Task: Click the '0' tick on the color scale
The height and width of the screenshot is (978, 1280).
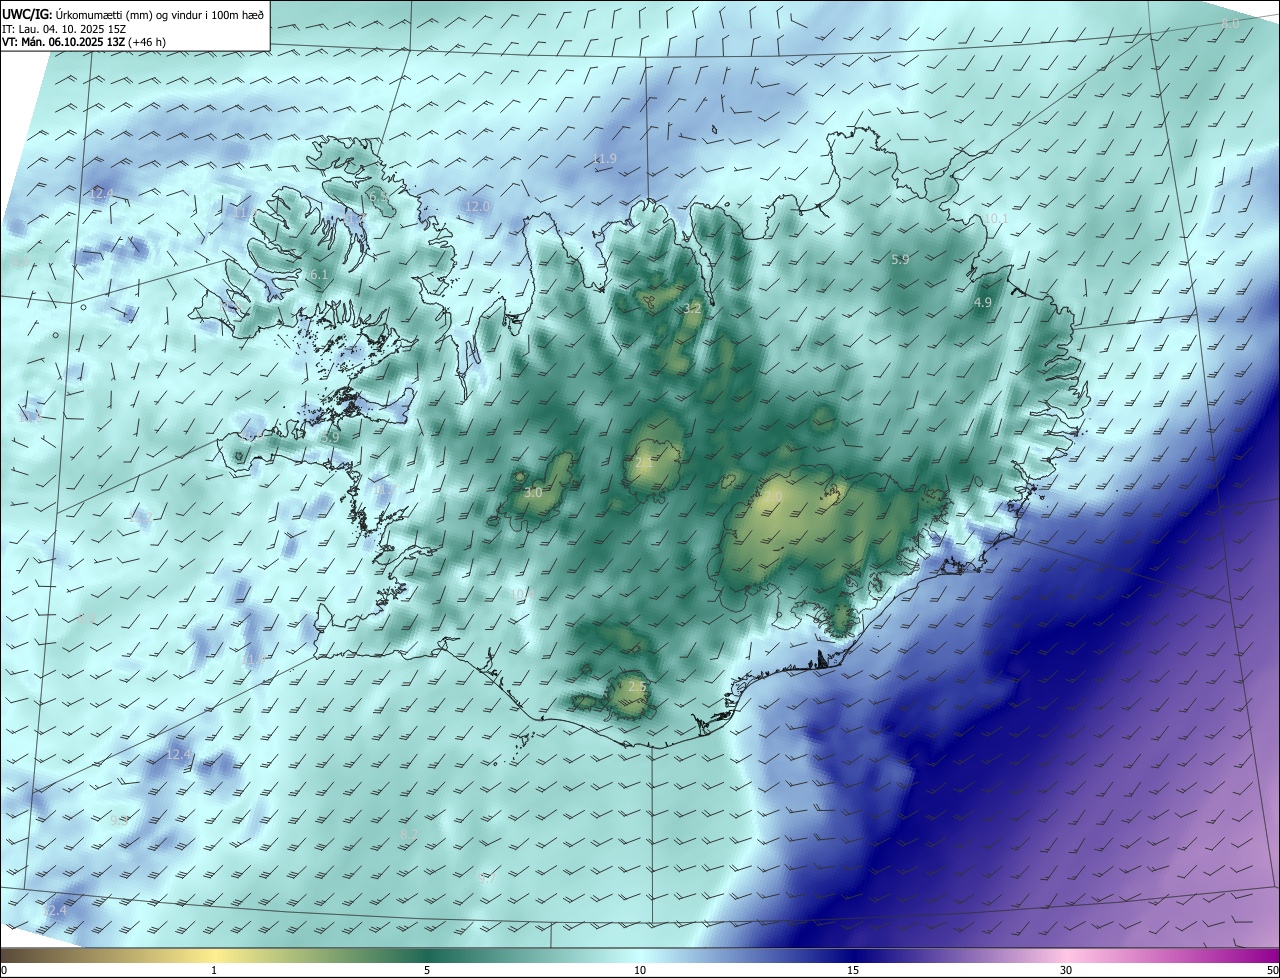Action: [x=4, y=971]
